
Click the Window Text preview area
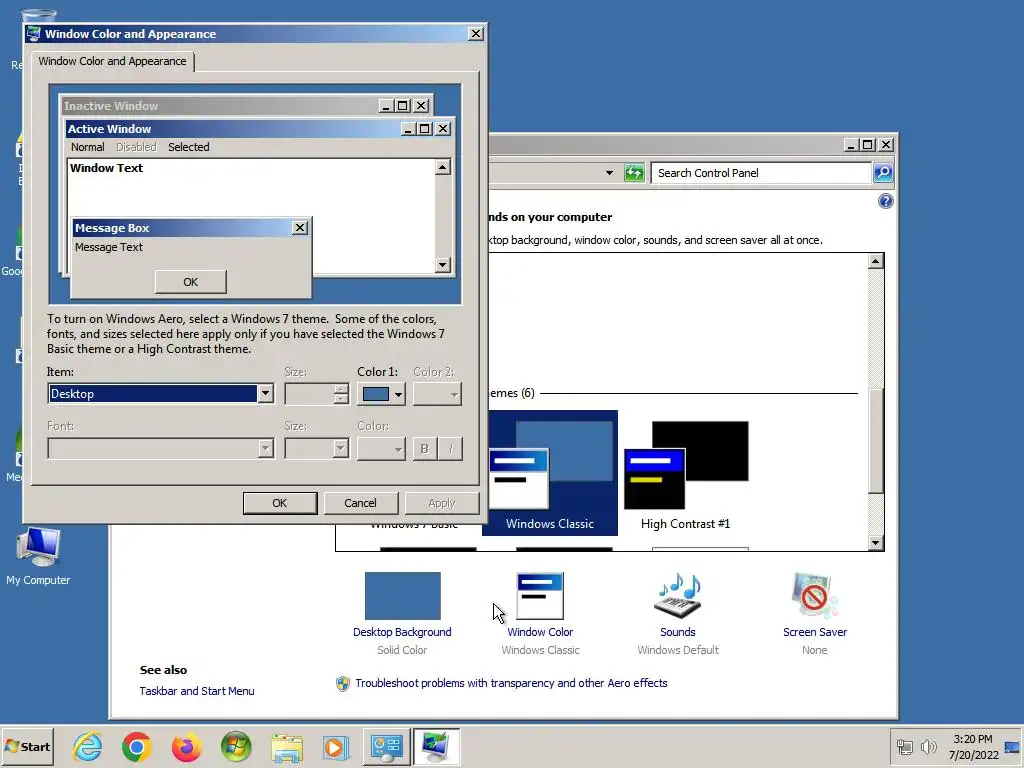[251, 216]
